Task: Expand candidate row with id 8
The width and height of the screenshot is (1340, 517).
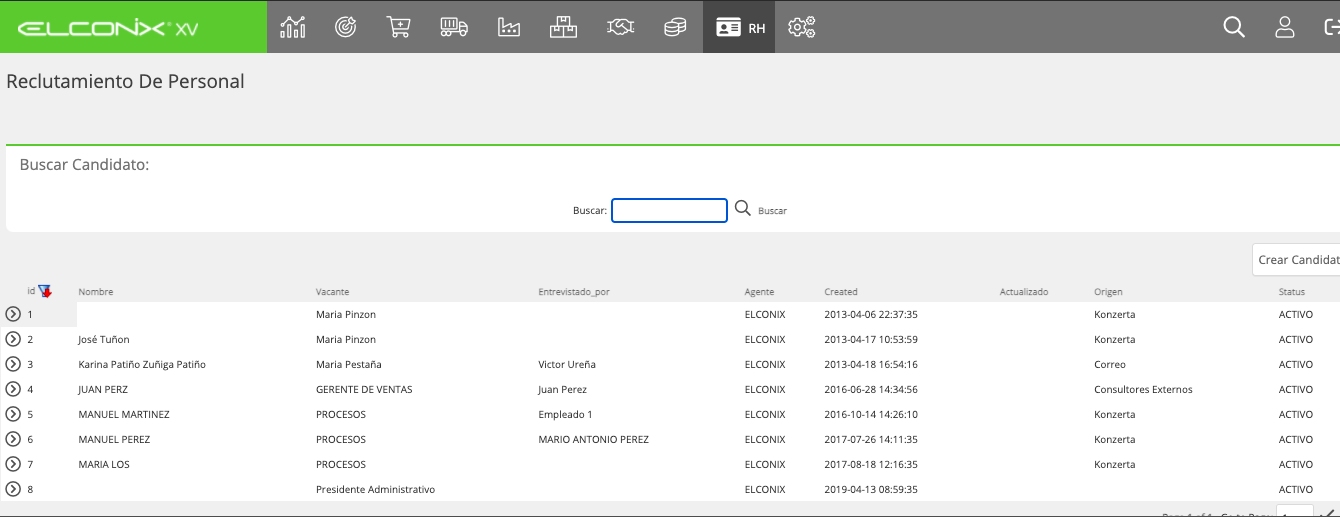Action: [13, 489]
